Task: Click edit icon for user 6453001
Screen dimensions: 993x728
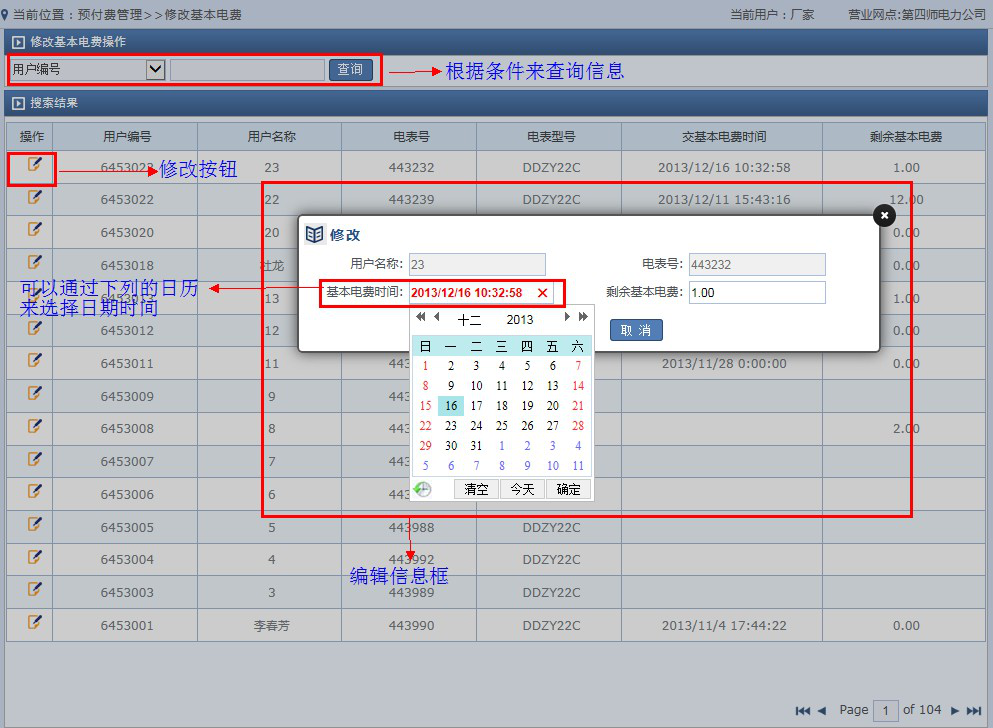Action: pyautogui.click(x=34, y=623)
